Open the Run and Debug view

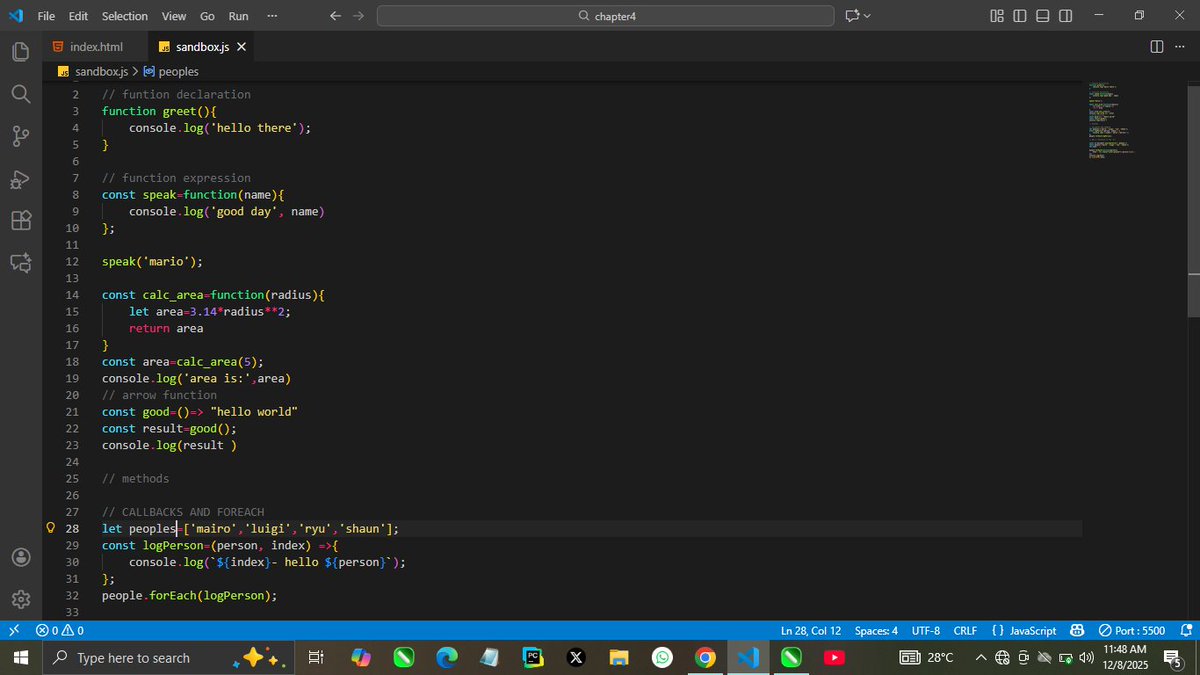pyautogui.click(x=20, y=180)
